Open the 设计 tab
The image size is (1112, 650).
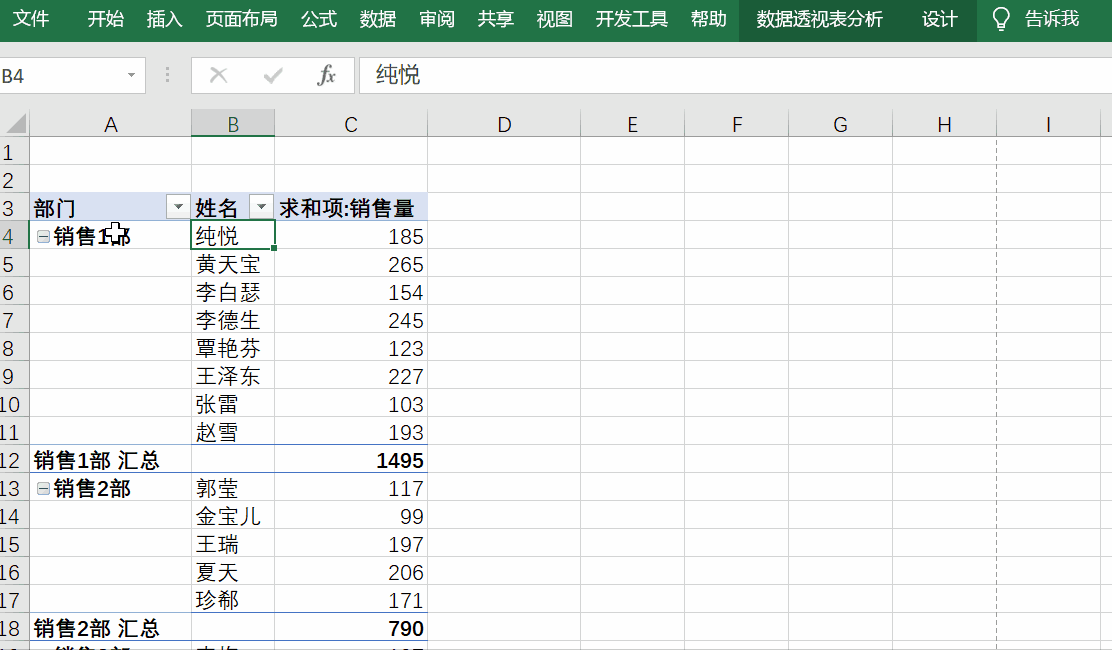939,19
